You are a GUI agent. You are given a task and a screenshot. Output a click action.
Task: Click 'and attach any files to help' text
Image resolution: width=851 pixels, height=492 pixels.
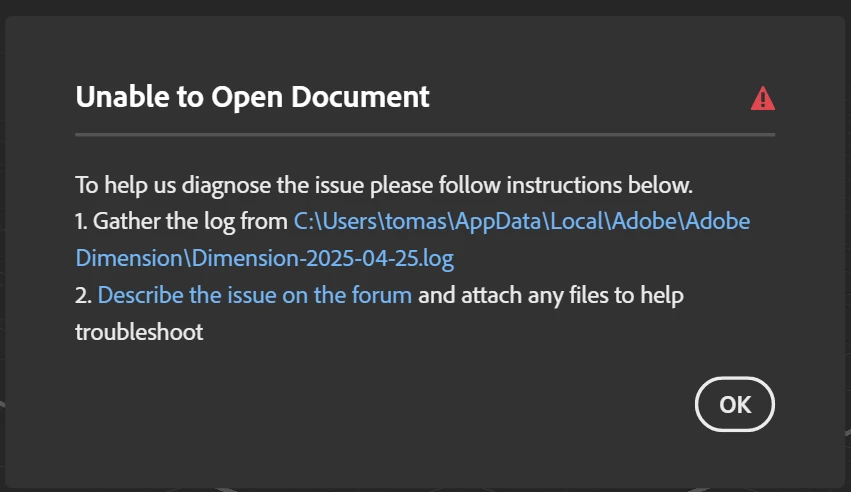click(x=551, y=295)
